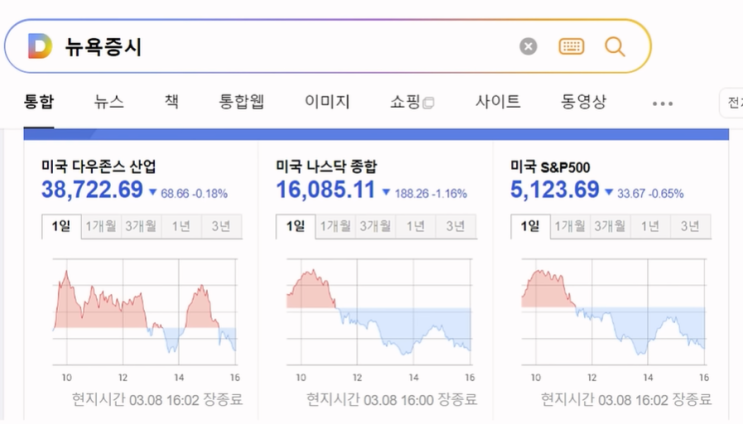Select 1개월 period for 나스닥 chart

(335, 226)
